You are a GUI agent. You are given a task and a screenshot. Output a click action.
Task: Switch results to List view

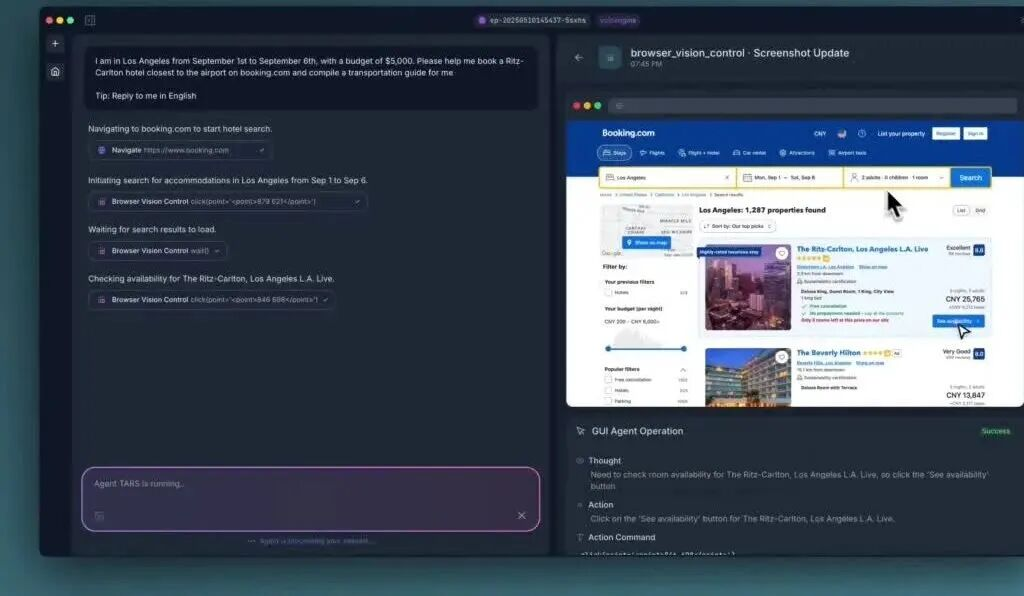[961, 210]
